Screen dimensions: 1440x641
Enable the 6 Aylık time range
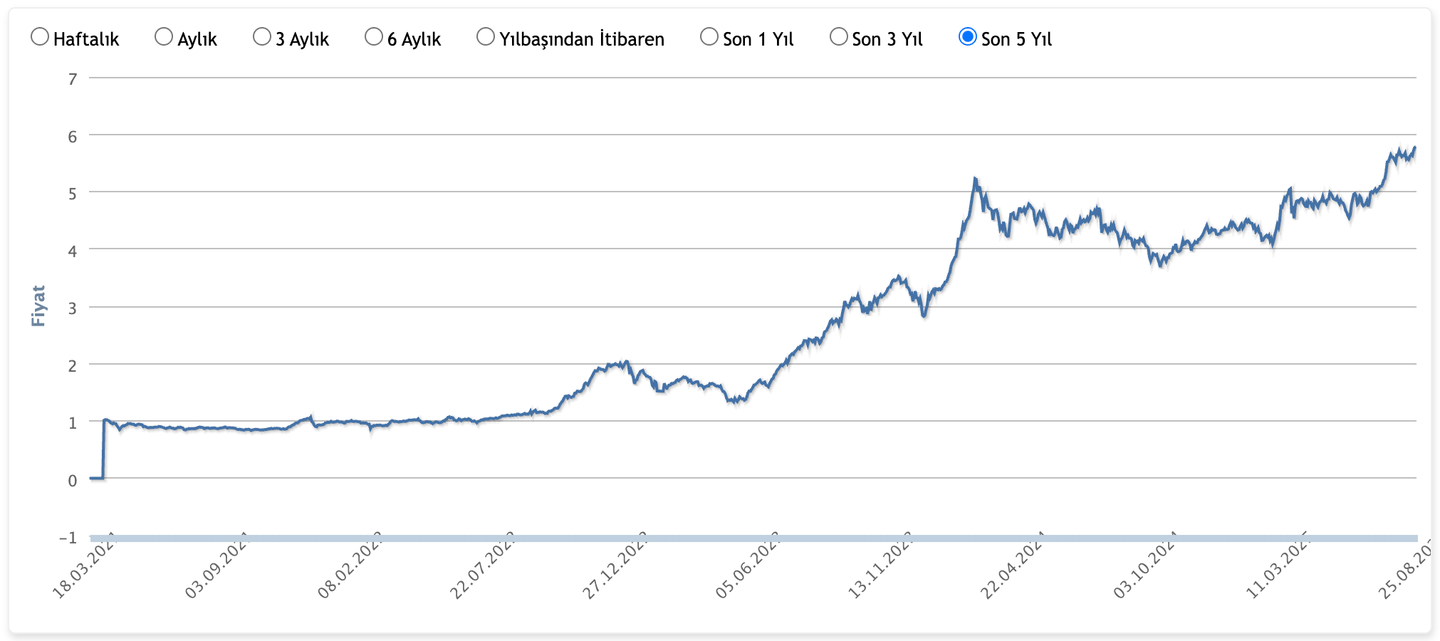372,35
